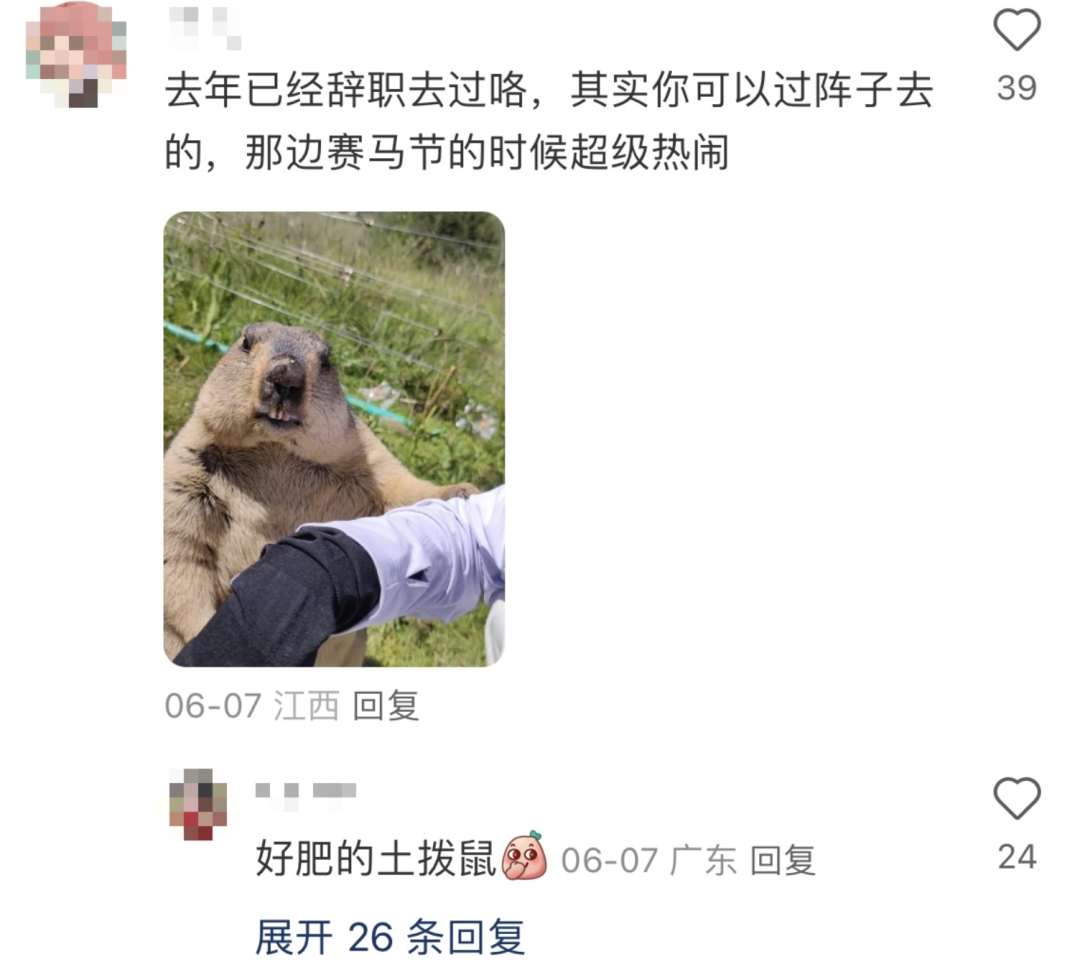
Task: Open the top commenter's blurred username
Action: click(x=205, y=28)
